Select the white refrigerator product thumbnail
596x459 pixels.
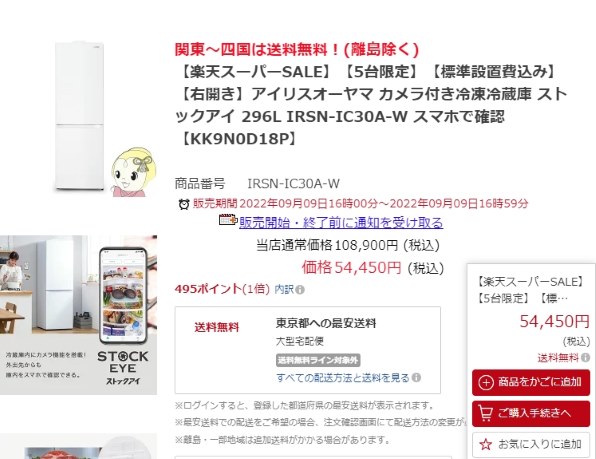pyautogui.click(x=79, y=116)
